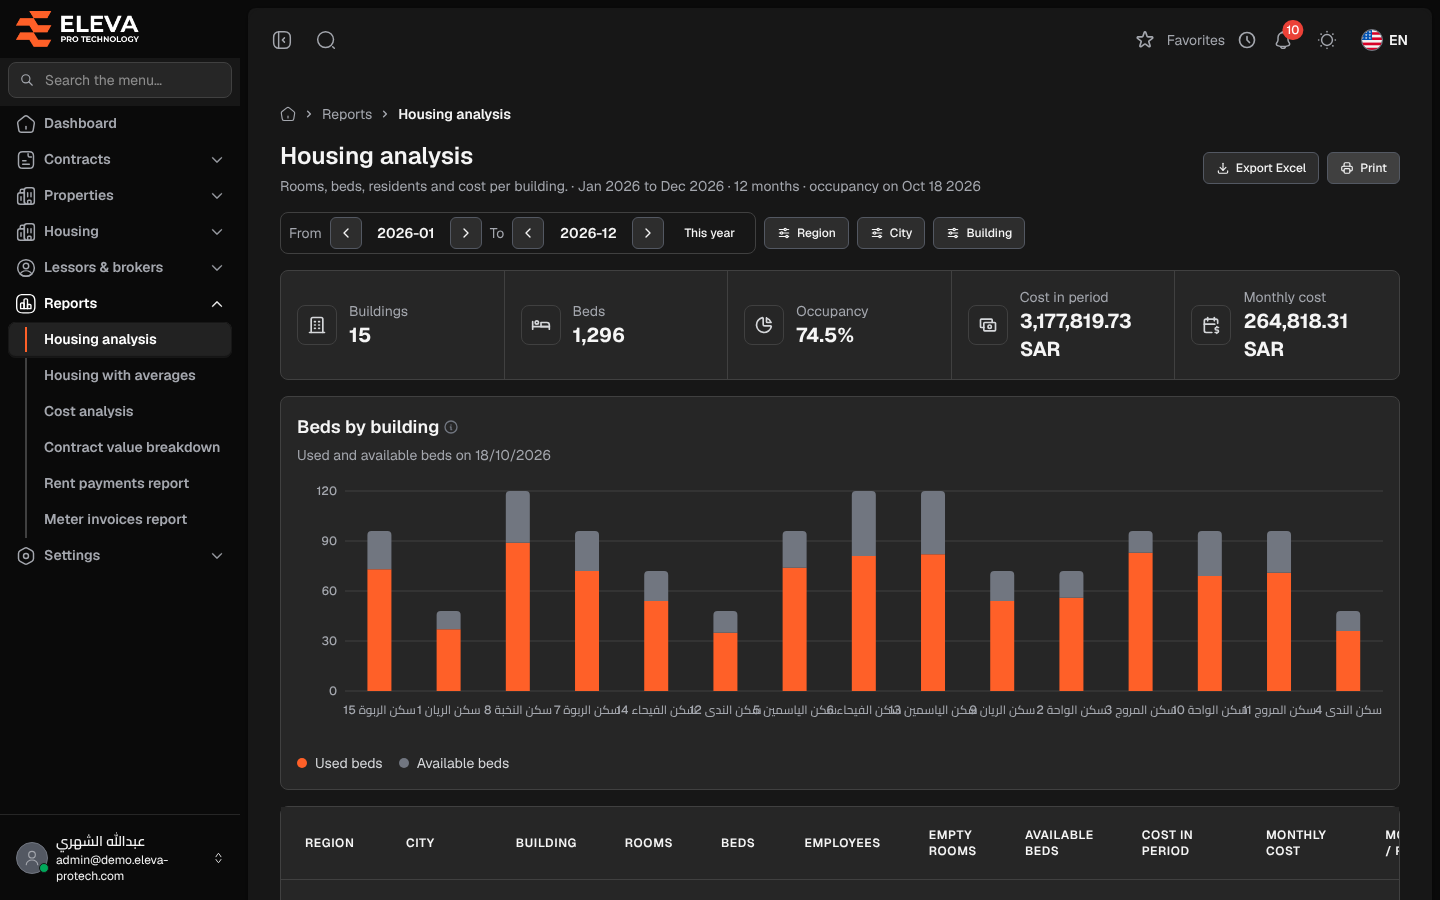Viewport: 1440px width, 900px height.
Task: Expand the Properties sidebar menu
Action: (120, 195)
